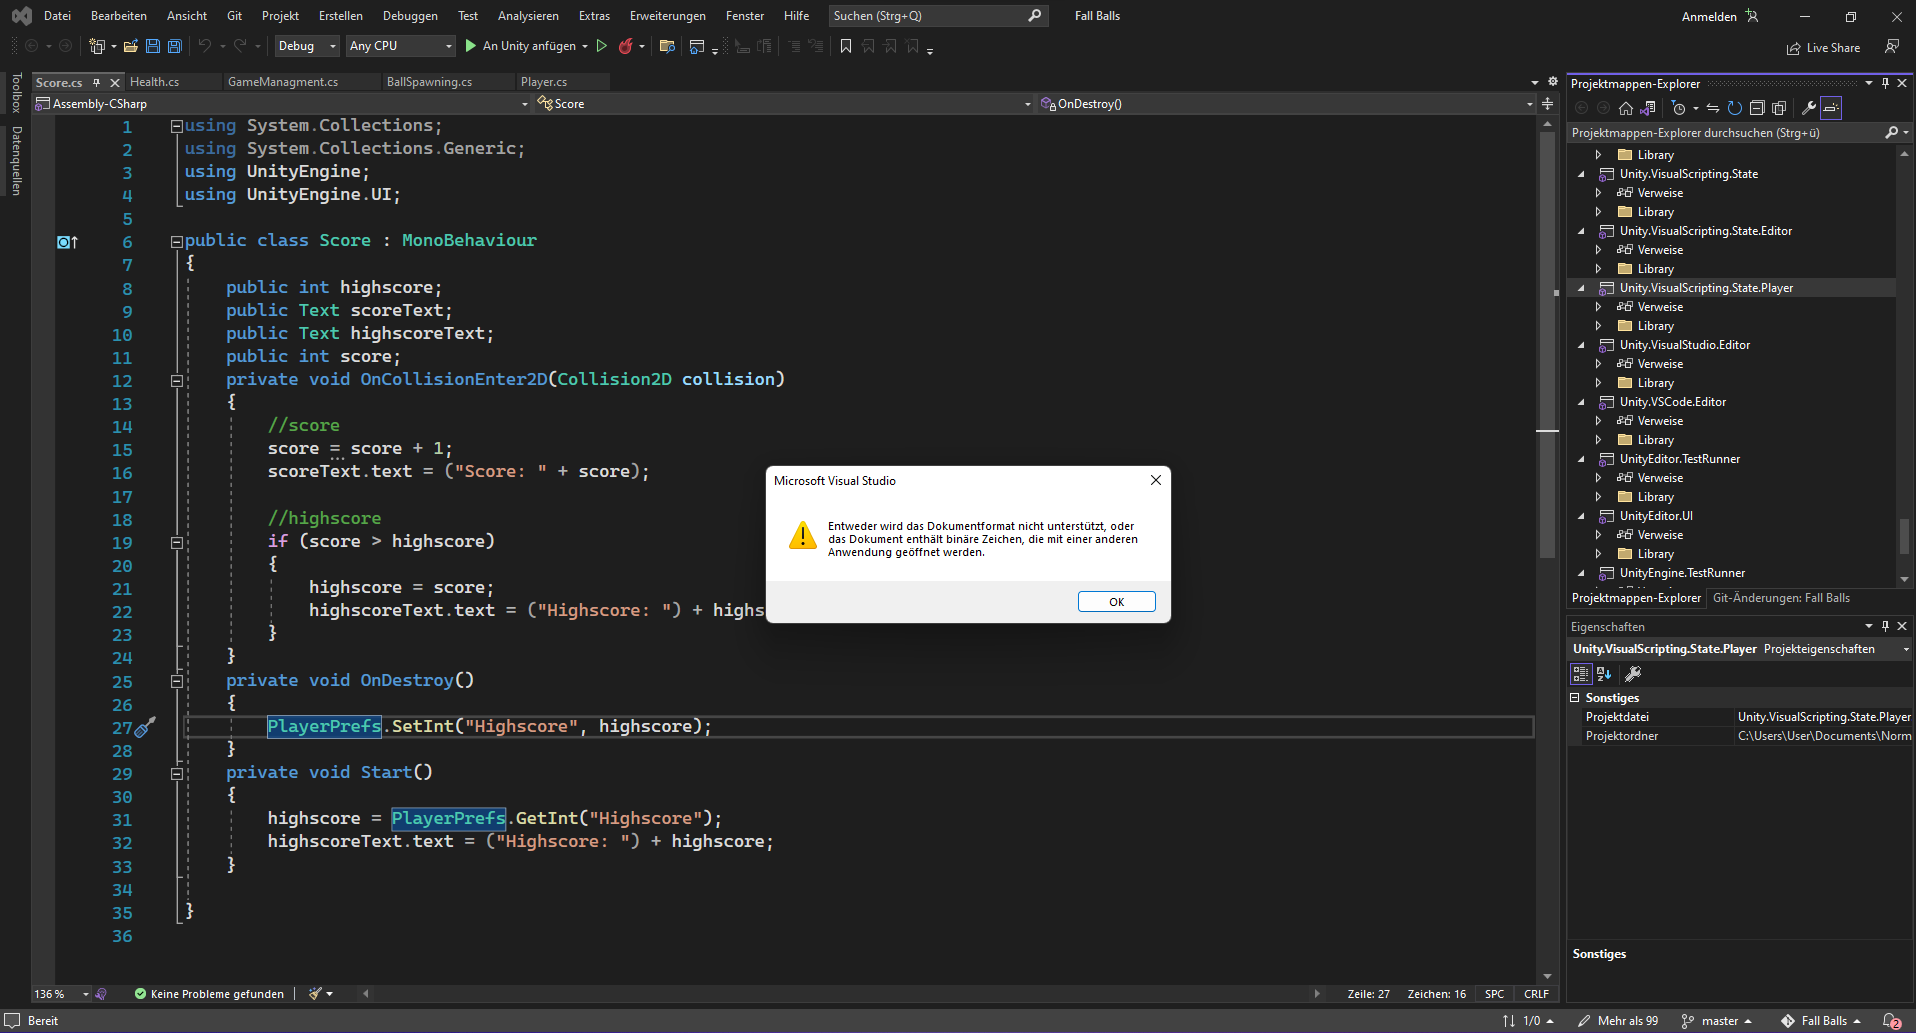The width and height of the screenshot is (1916, 1033).
Task: Dismiss the dialog with OK
Action: coord(1116,601)
